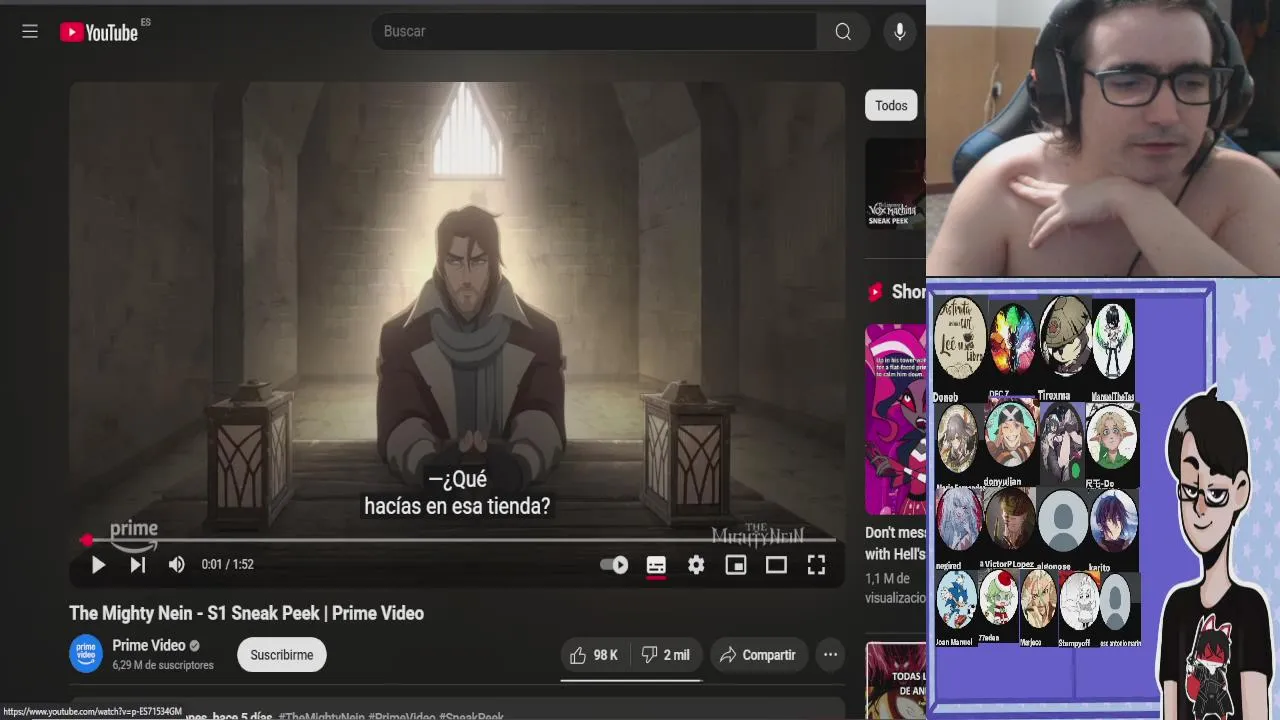Switch to miniplayer mode

tap(736, 565)
